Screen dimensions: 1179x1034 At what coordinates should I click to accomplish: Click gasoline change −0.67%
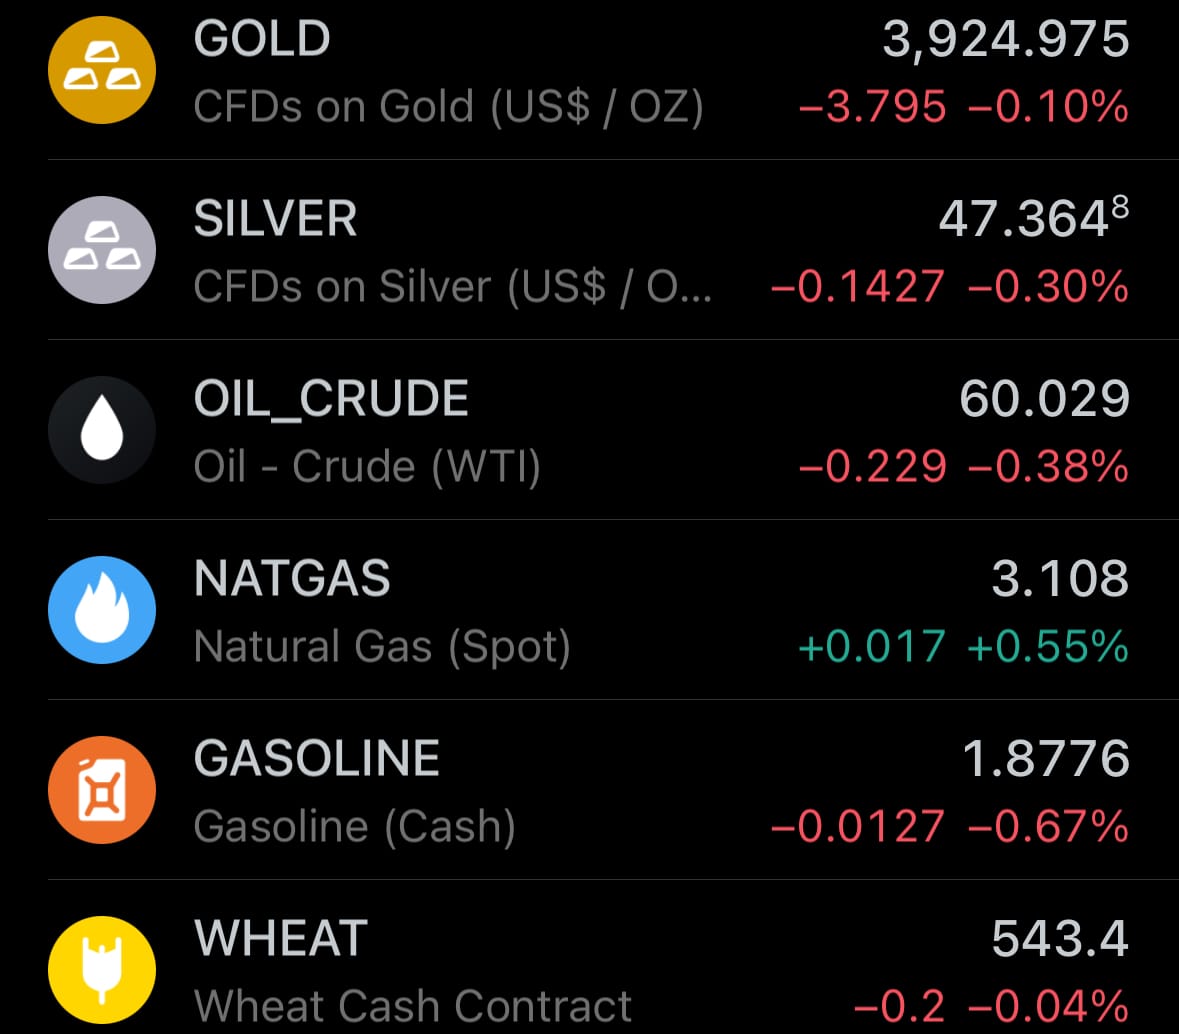1048,827
